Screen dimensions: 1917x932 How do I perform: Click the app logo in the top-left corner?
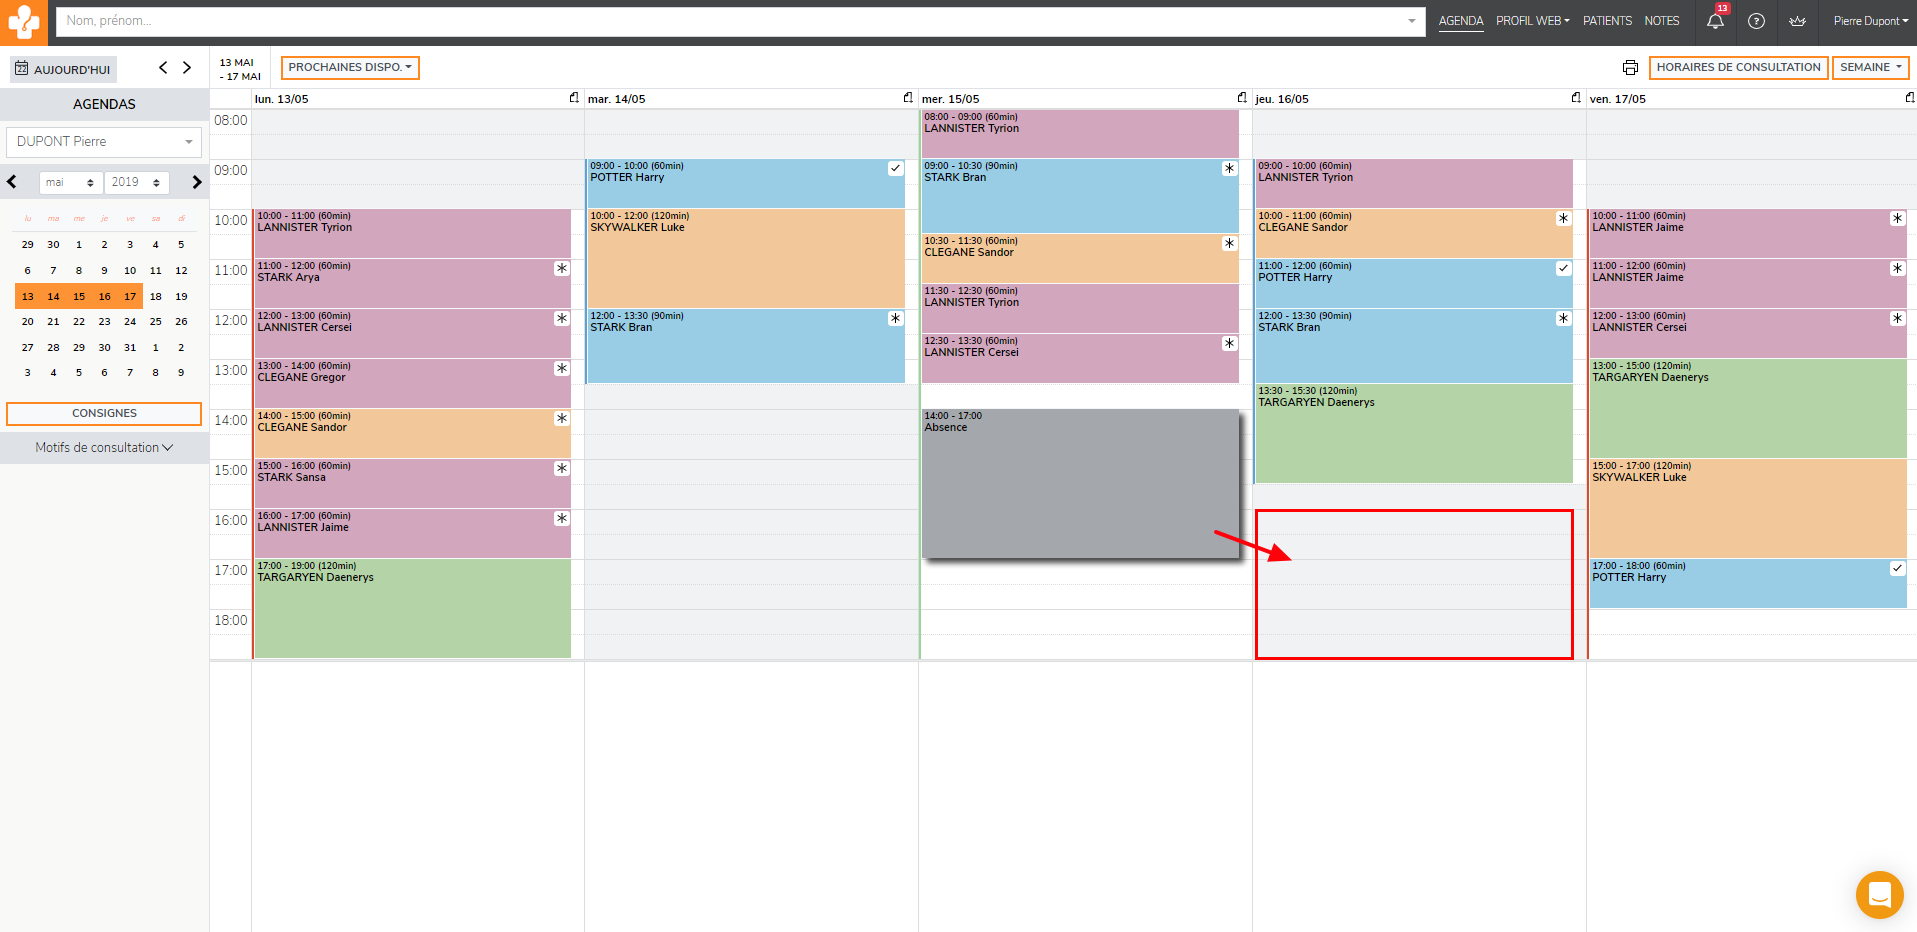tap(23, 22)
